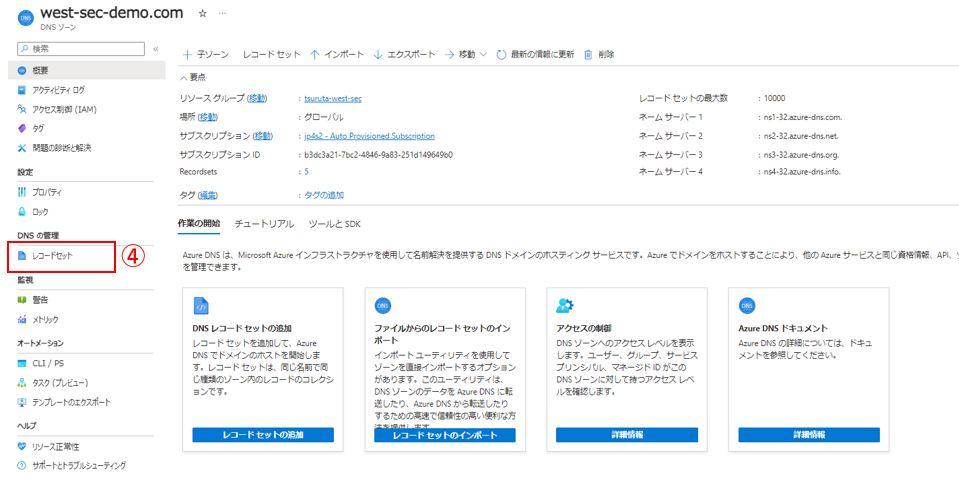Open jp4s2 - Auto Provisioned Subscription link
The image size is (959, 488).
369,136
